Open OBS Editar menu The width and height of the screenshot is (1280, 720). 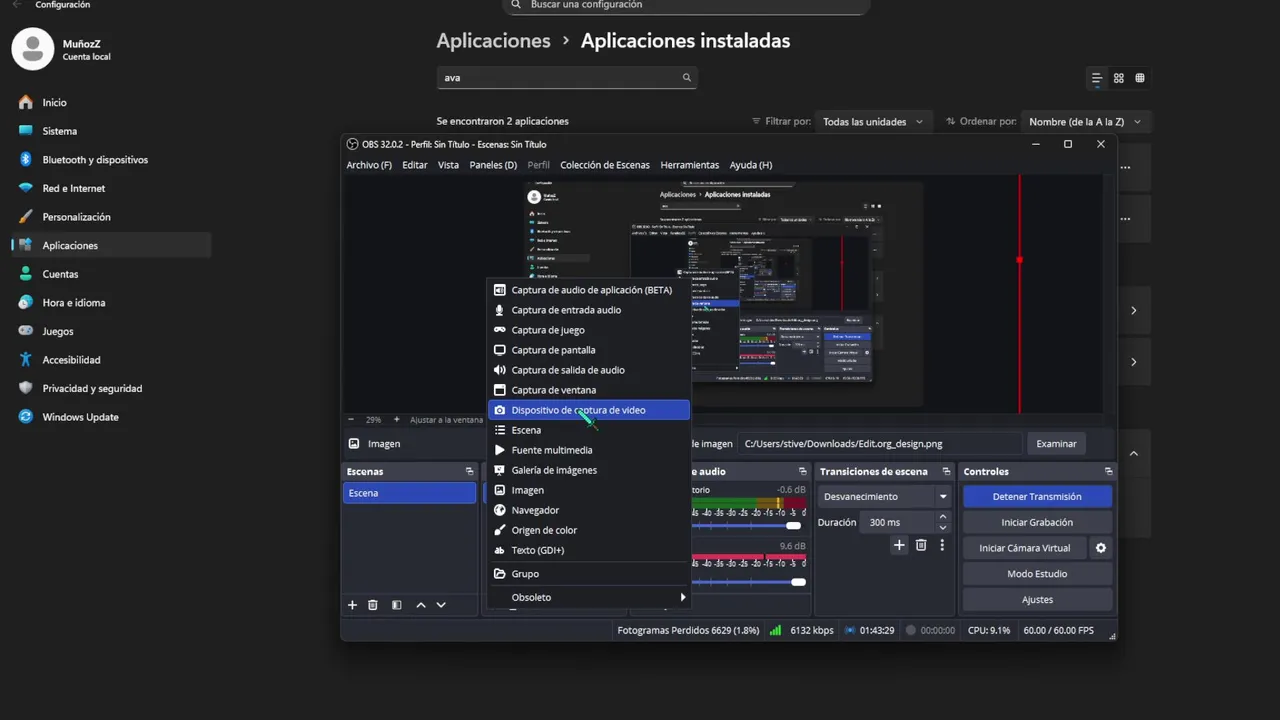click(415, 165)
